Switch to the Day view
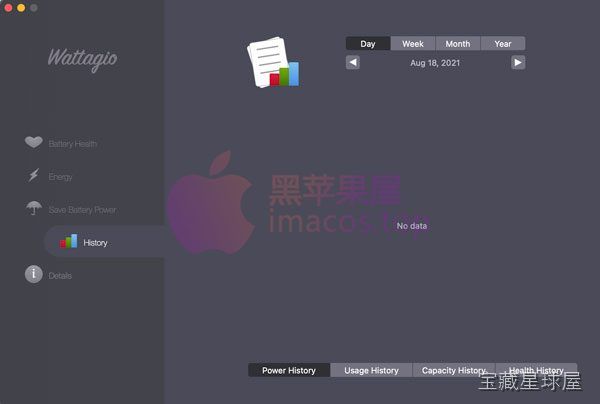 368,44
